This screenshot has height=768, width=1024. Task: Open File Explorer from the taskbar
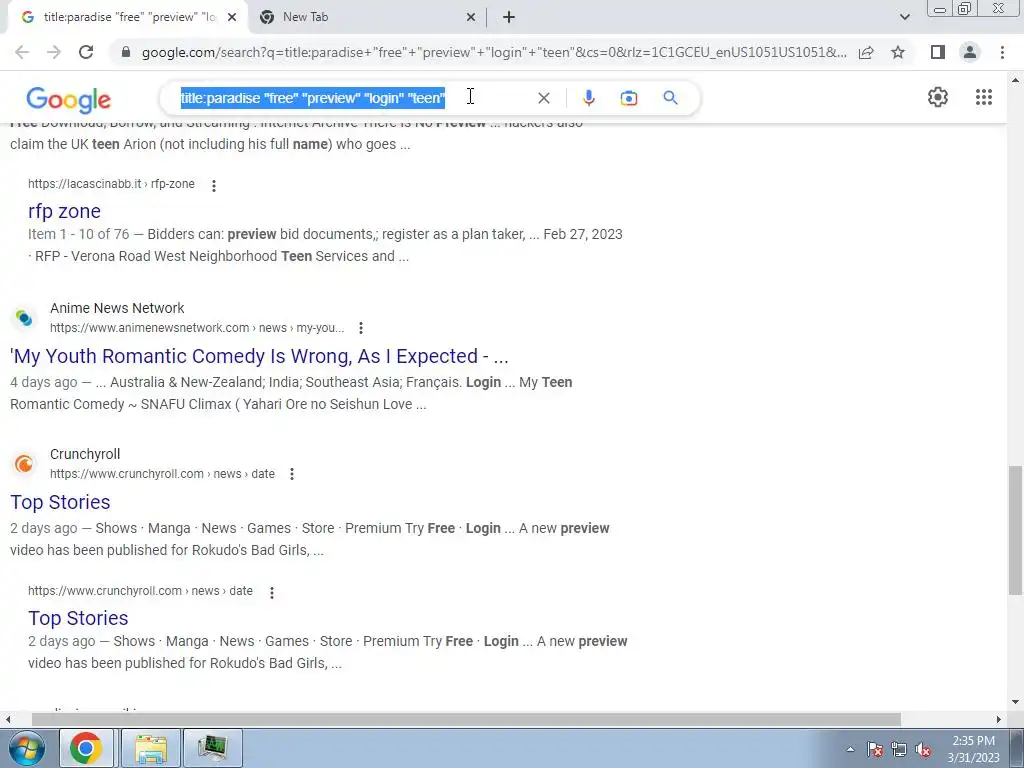point(151,748)
